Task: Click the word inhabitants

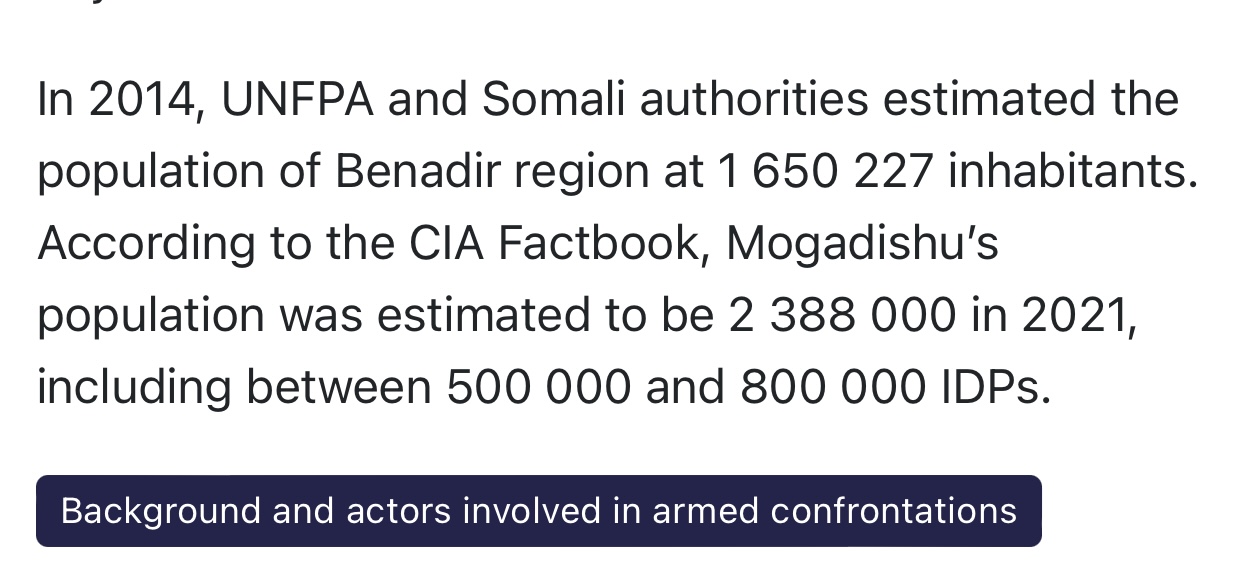Action: click(1072, 172)
